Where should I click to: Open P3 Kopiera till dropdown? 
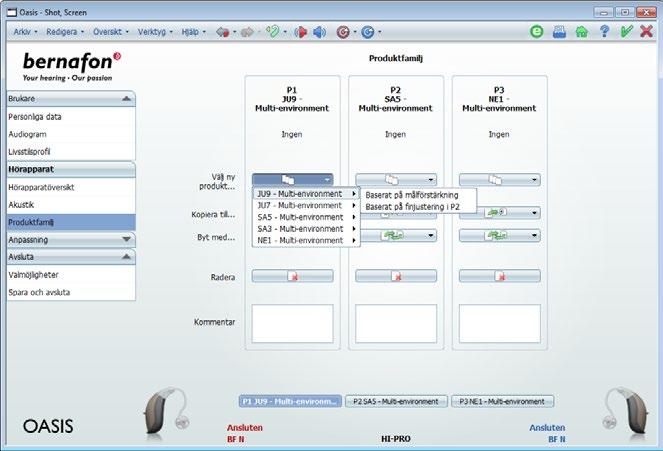[x=499, y=212]
